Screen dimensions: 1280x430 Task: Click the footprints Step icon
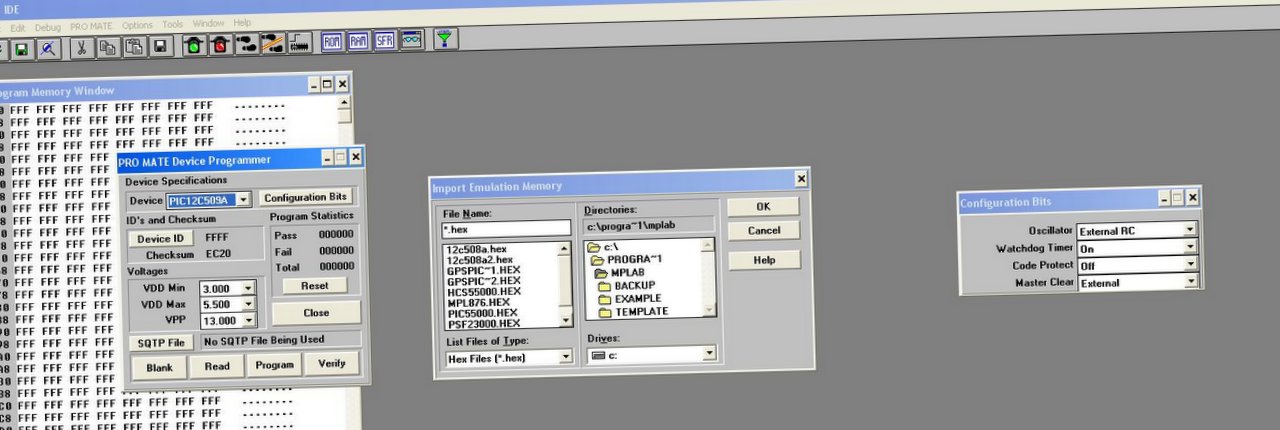tap(247, 43)
